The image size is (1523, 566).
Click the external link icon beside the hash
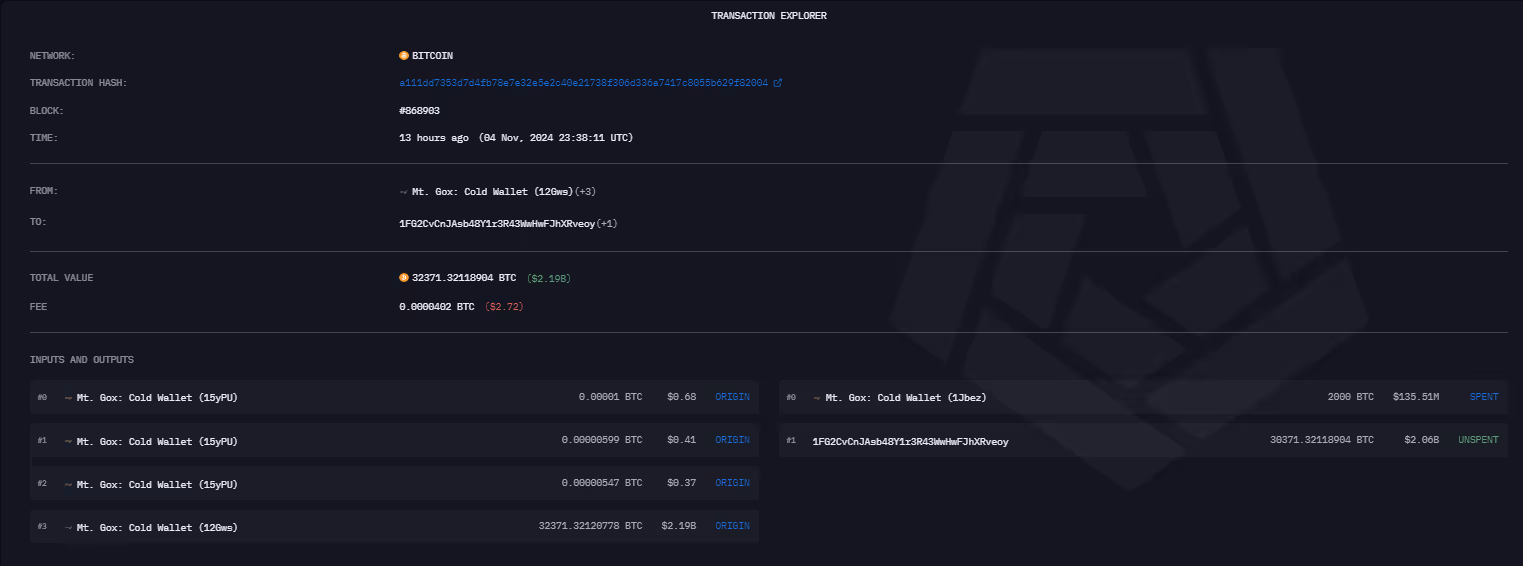[778, 83]
